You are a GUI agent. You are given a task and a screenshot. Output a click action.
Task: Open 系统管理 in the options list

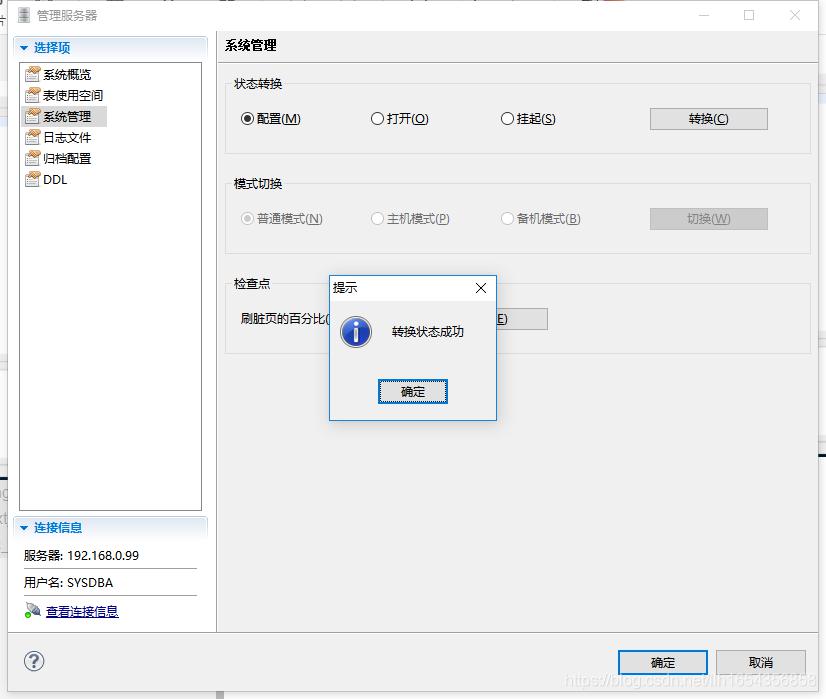click(x=67, y=116)
